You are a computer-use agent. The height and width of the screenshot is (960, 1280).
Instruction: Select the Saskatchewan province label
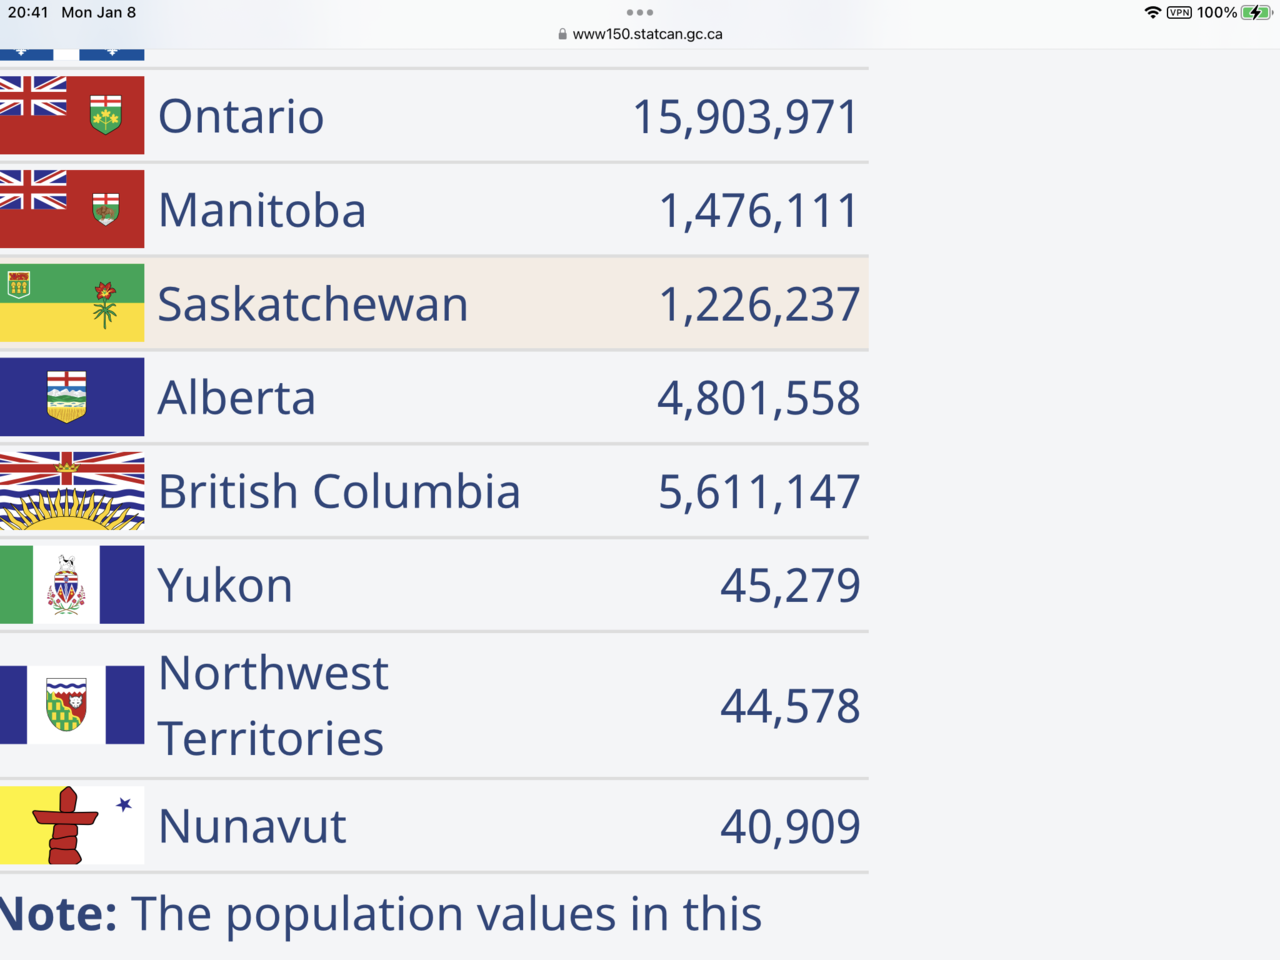(313, 304)
